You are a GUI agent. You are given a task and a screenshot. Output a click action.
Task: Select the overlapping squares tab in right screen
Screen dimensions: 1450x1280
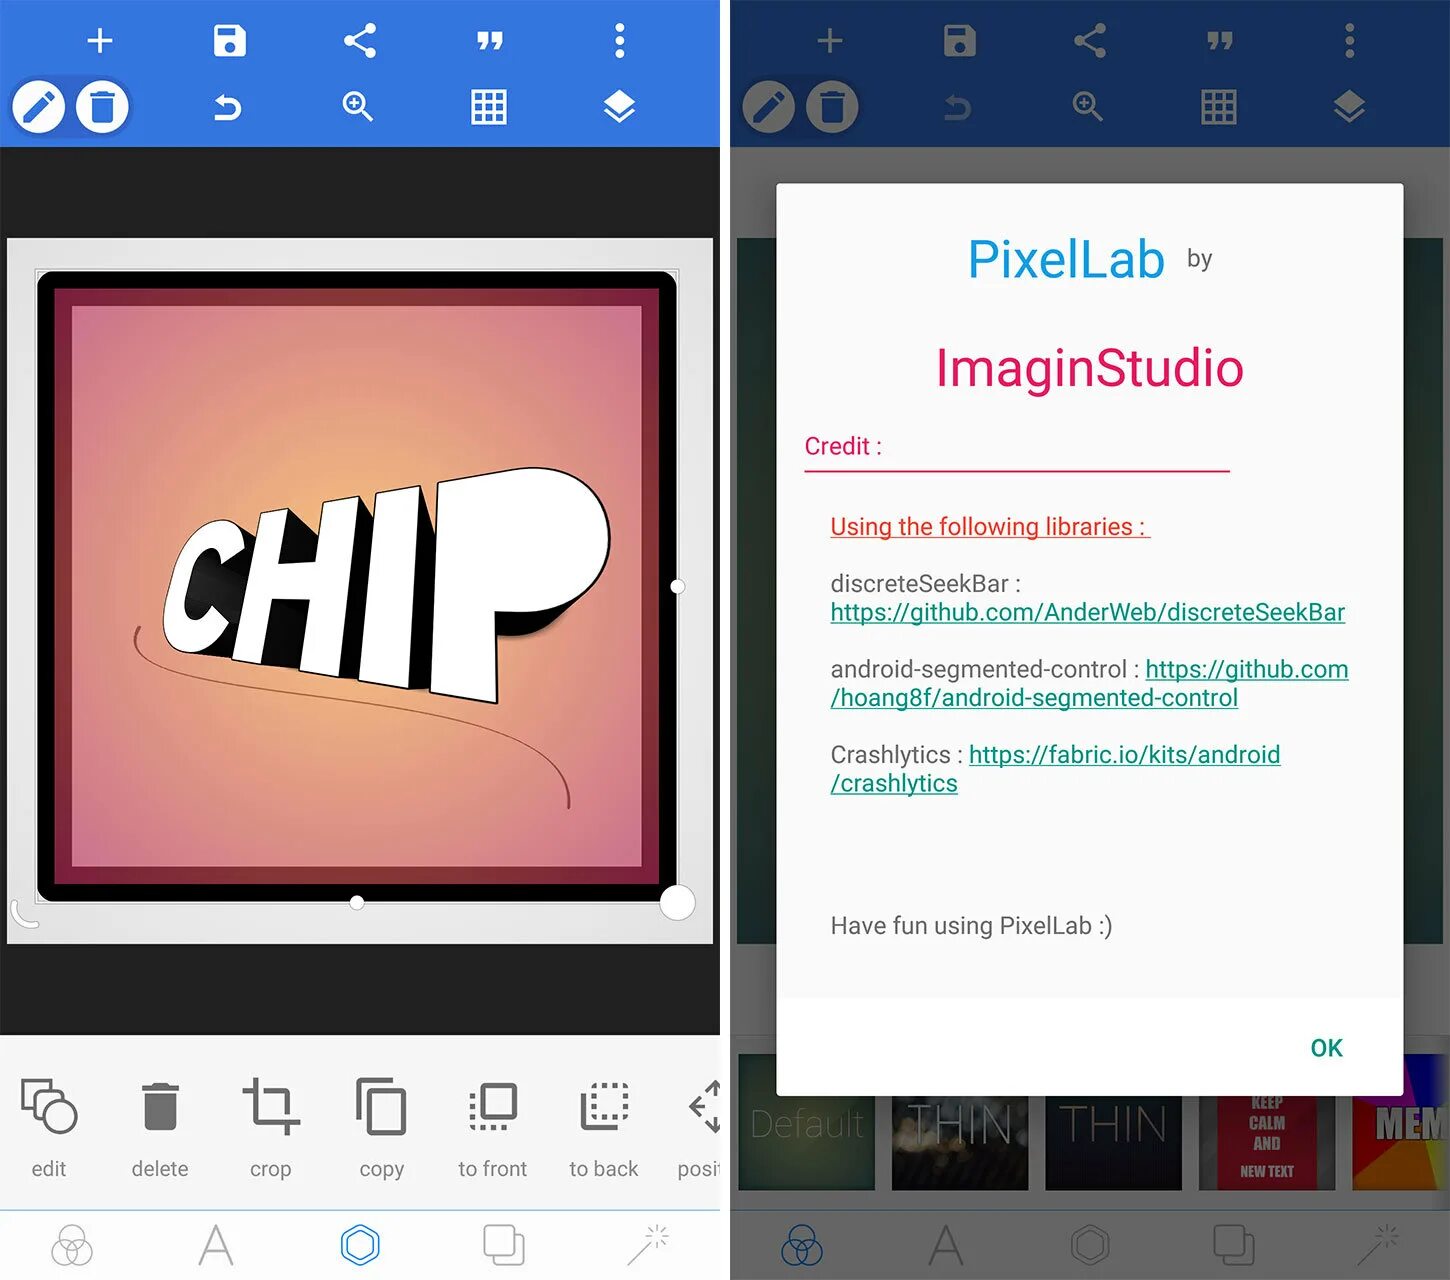click(x=1234, y=1246)
